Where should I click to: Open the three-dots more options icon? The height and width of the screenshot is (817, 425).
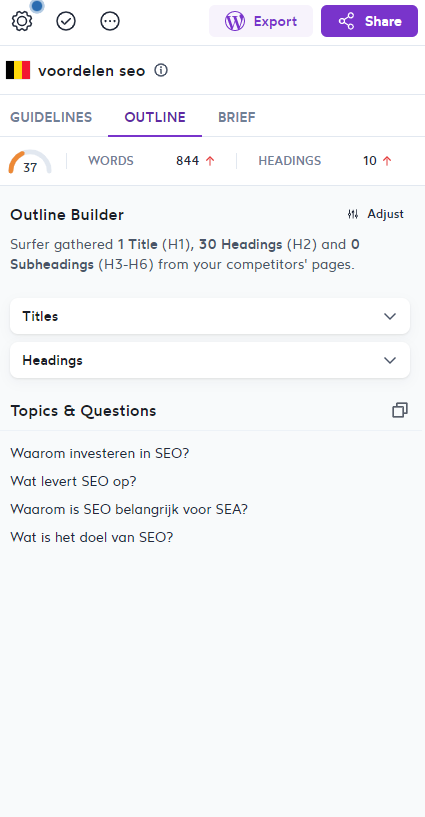110,21
